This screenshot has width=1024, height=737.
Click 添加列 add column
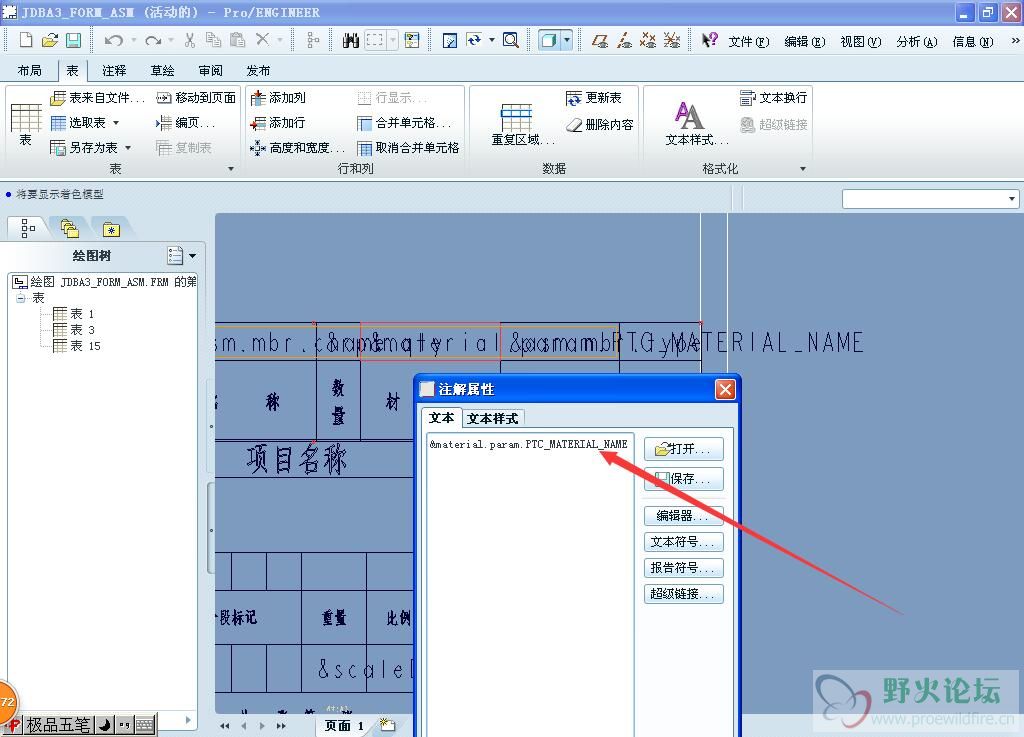point(278,98)
